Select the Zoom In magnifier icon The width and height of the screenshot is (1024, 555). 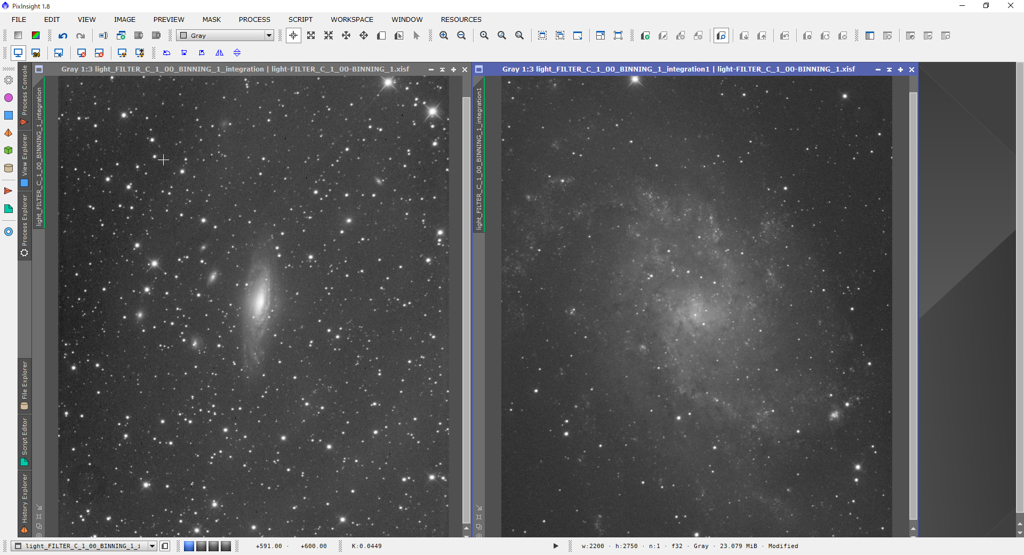click(443, 36)
